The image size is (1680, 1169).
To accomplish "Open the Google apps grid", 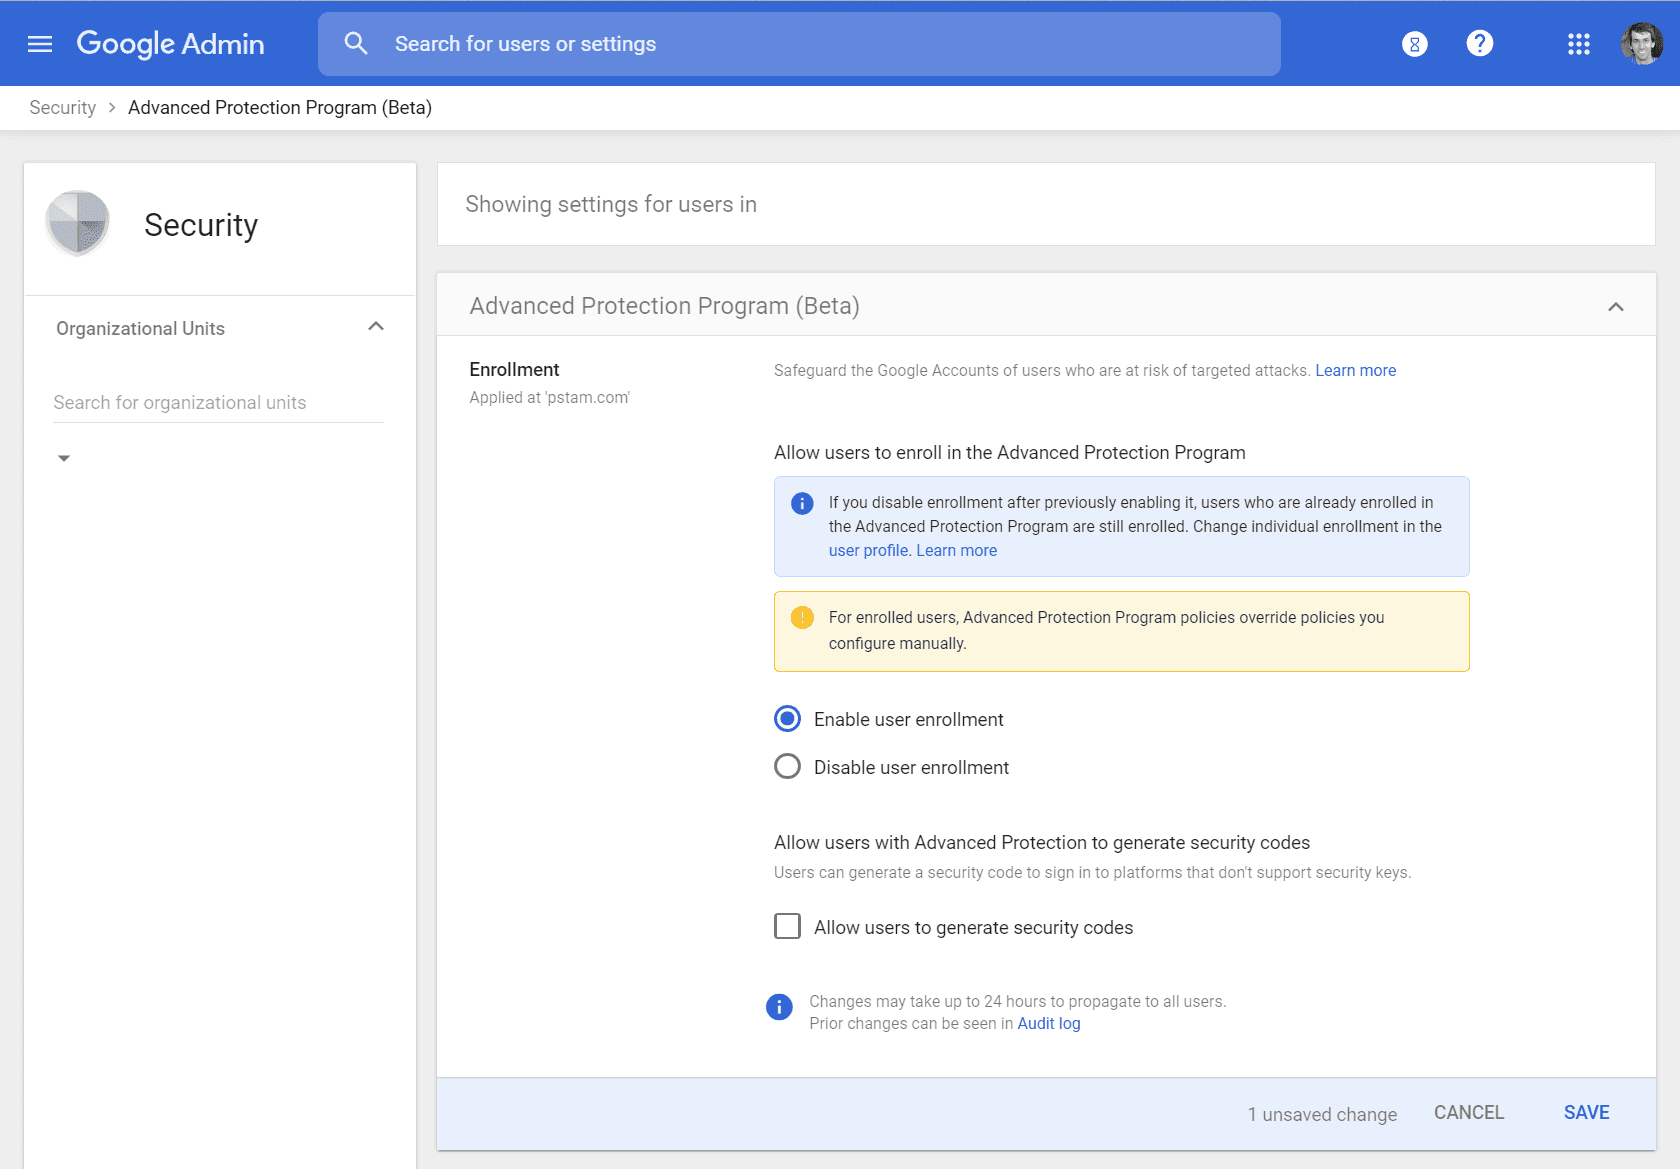I will click(x=1578, y=44).
